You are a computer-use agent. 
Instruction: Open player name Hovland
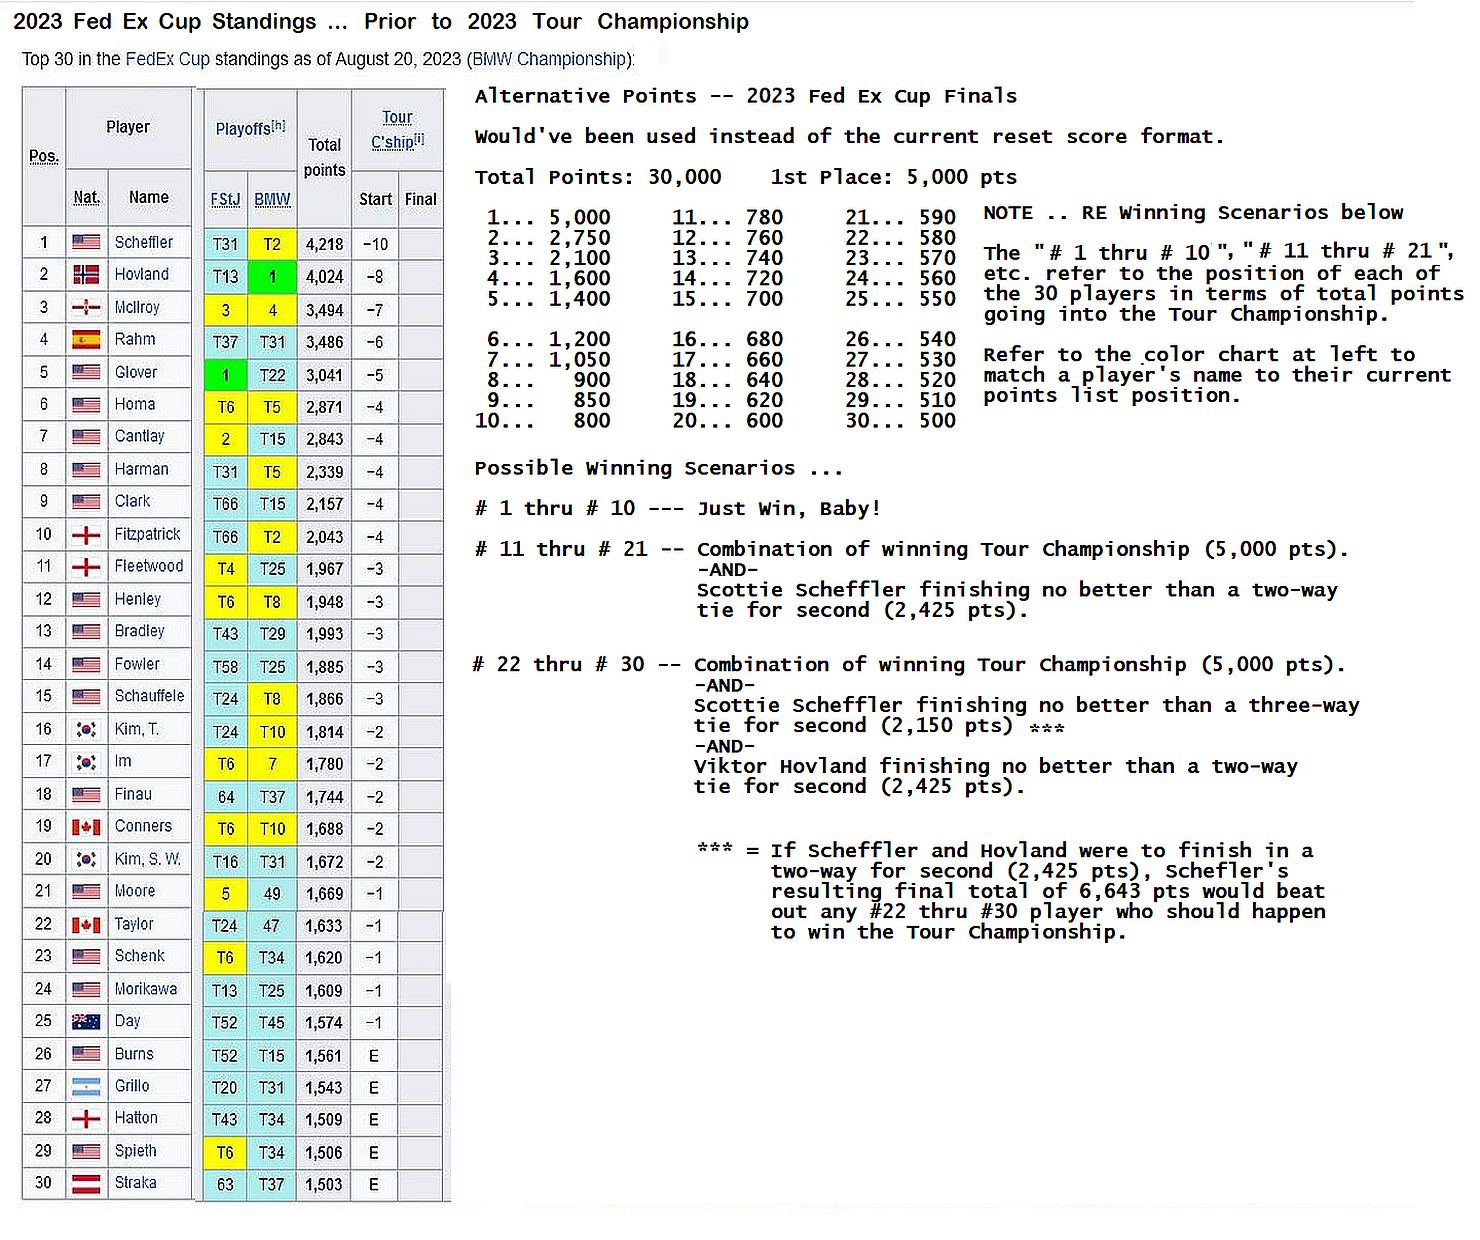click(x=142, y=274)
